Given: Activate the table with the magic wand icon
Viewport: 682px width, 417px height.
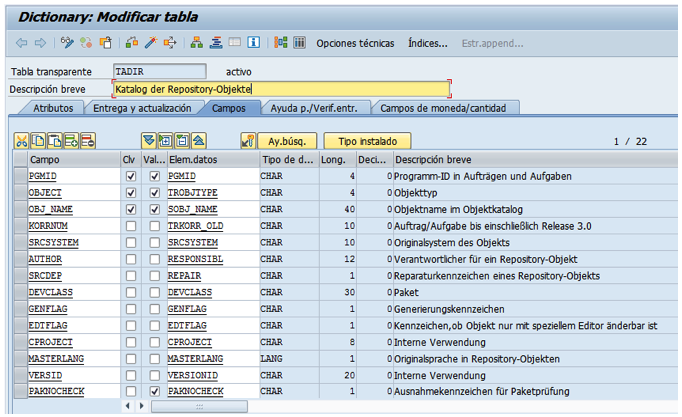Looking at the screenshot, I should tap(150, 43).
